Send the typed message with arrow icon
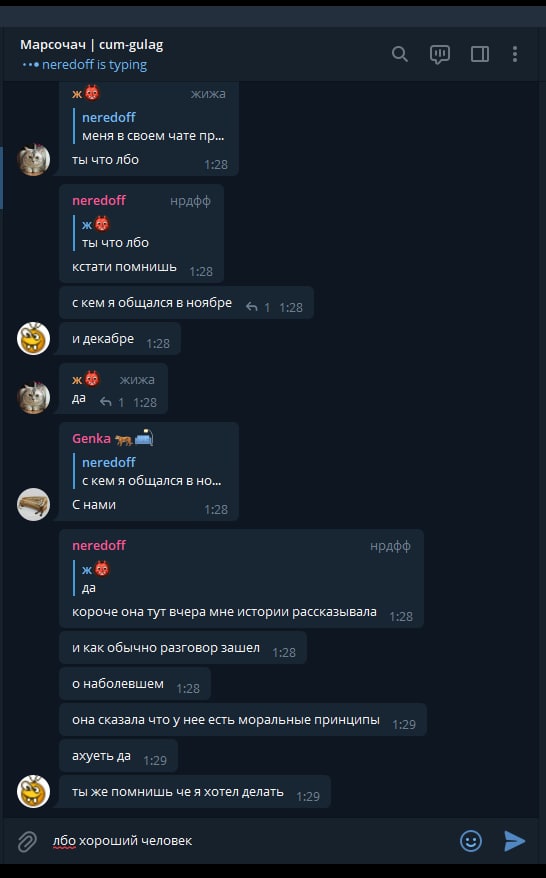This screenshot has height=878, width=546. point(514,840)
